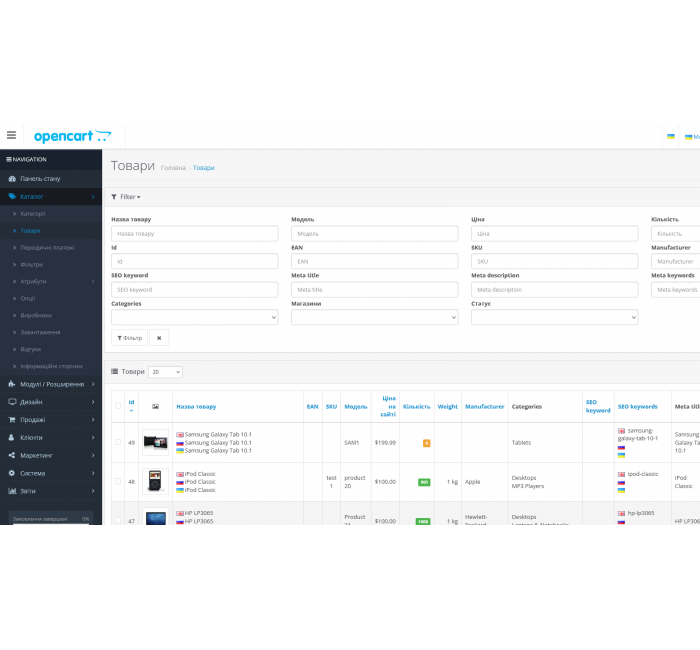700x650 pixels.
Task: Click the Панель стану dashboard icon
Action: (x=12, y=179)
